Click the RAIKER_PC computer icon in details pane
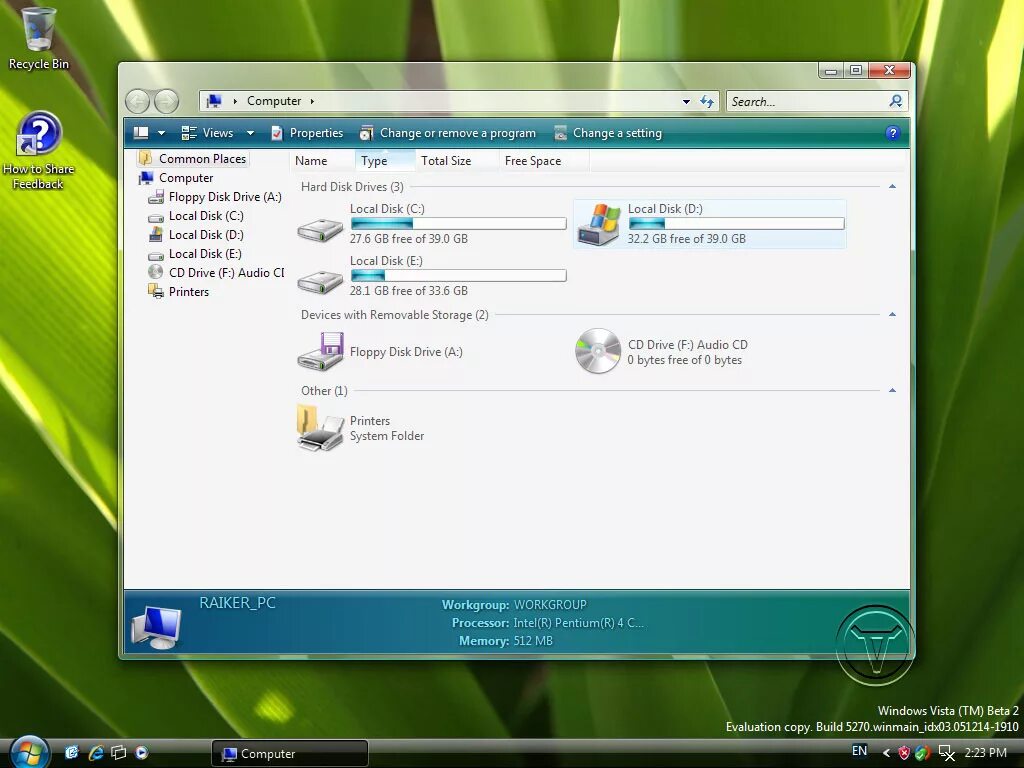 (x=155, y=627)
